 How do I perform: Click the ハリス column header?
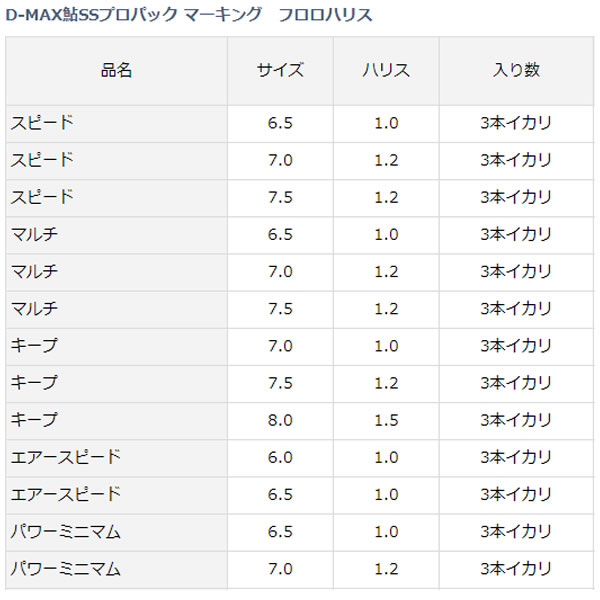pyautogui.click(x=387, y=70)
